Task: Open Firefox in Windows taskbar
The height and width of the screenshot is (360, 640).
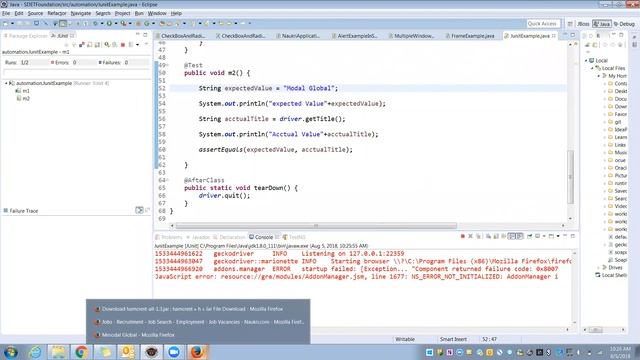Action: coord(197,352)
